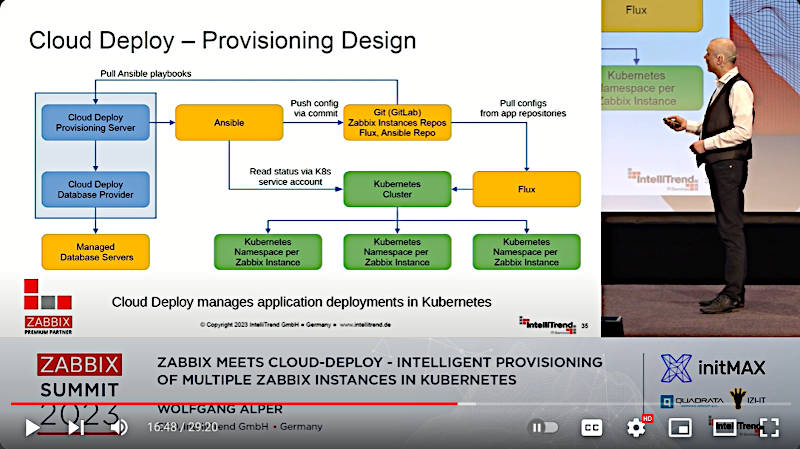This screenshot has height=449, width=800.
Task: Click the IntelliTrend logo on the slide footer
Action: point(547,325)
